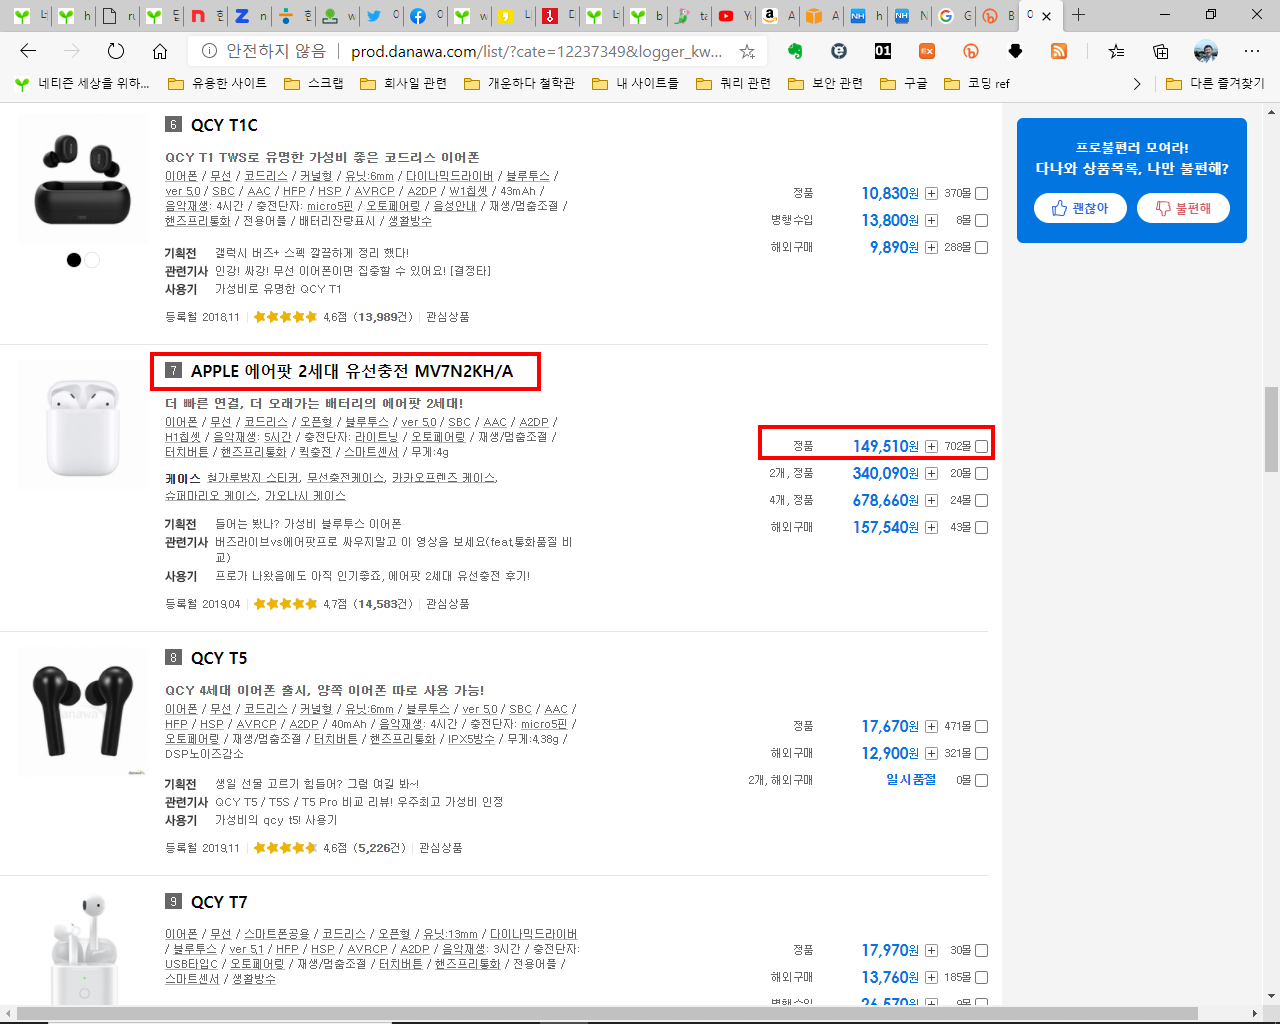This screenshot has width=1280, height=1024.
Task: Open APPLE 에어팟 2세대 유선충전 product title
Action: point(352,371)
